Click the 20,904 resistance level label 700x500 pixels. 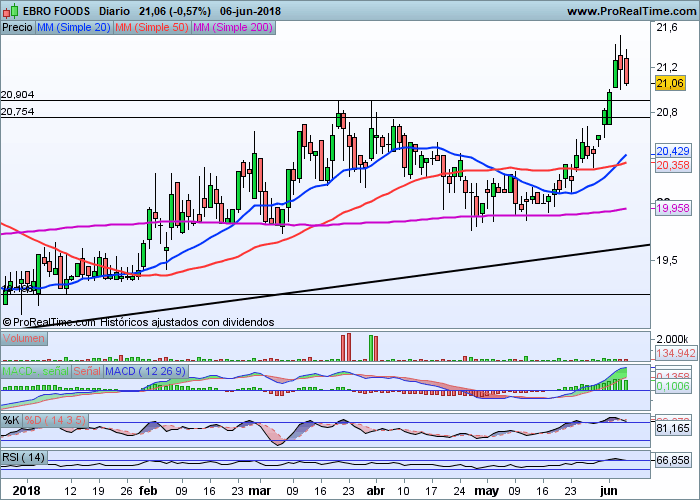click(17, 95)
